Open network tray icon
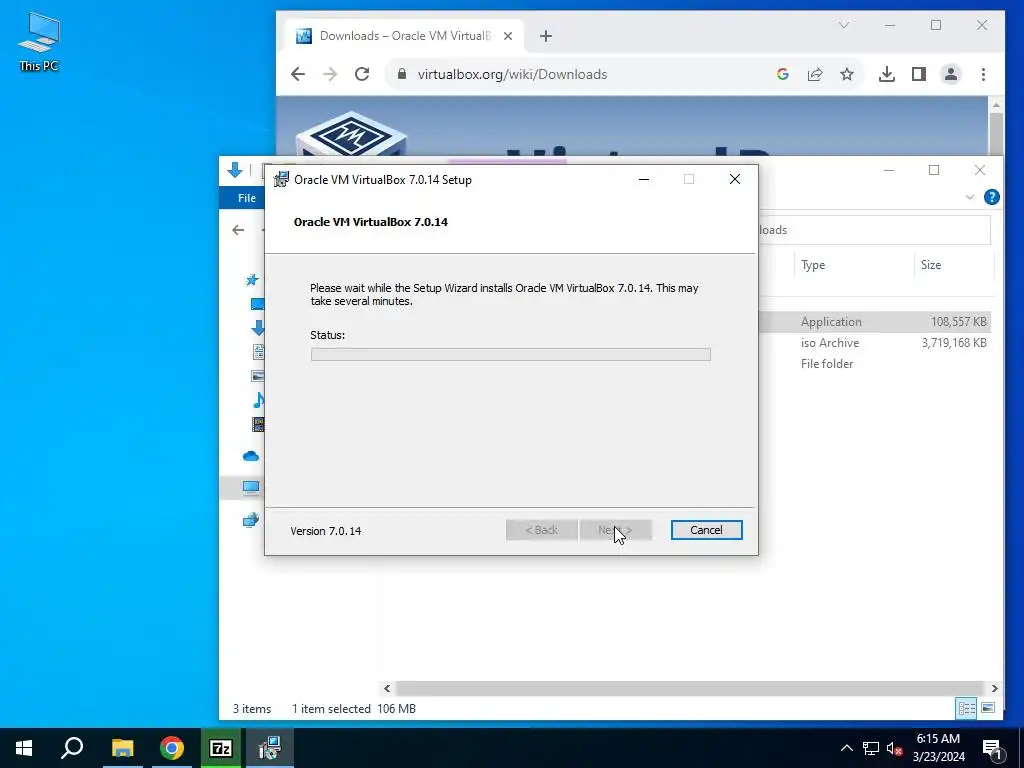1024x768 pixels. 871,748
